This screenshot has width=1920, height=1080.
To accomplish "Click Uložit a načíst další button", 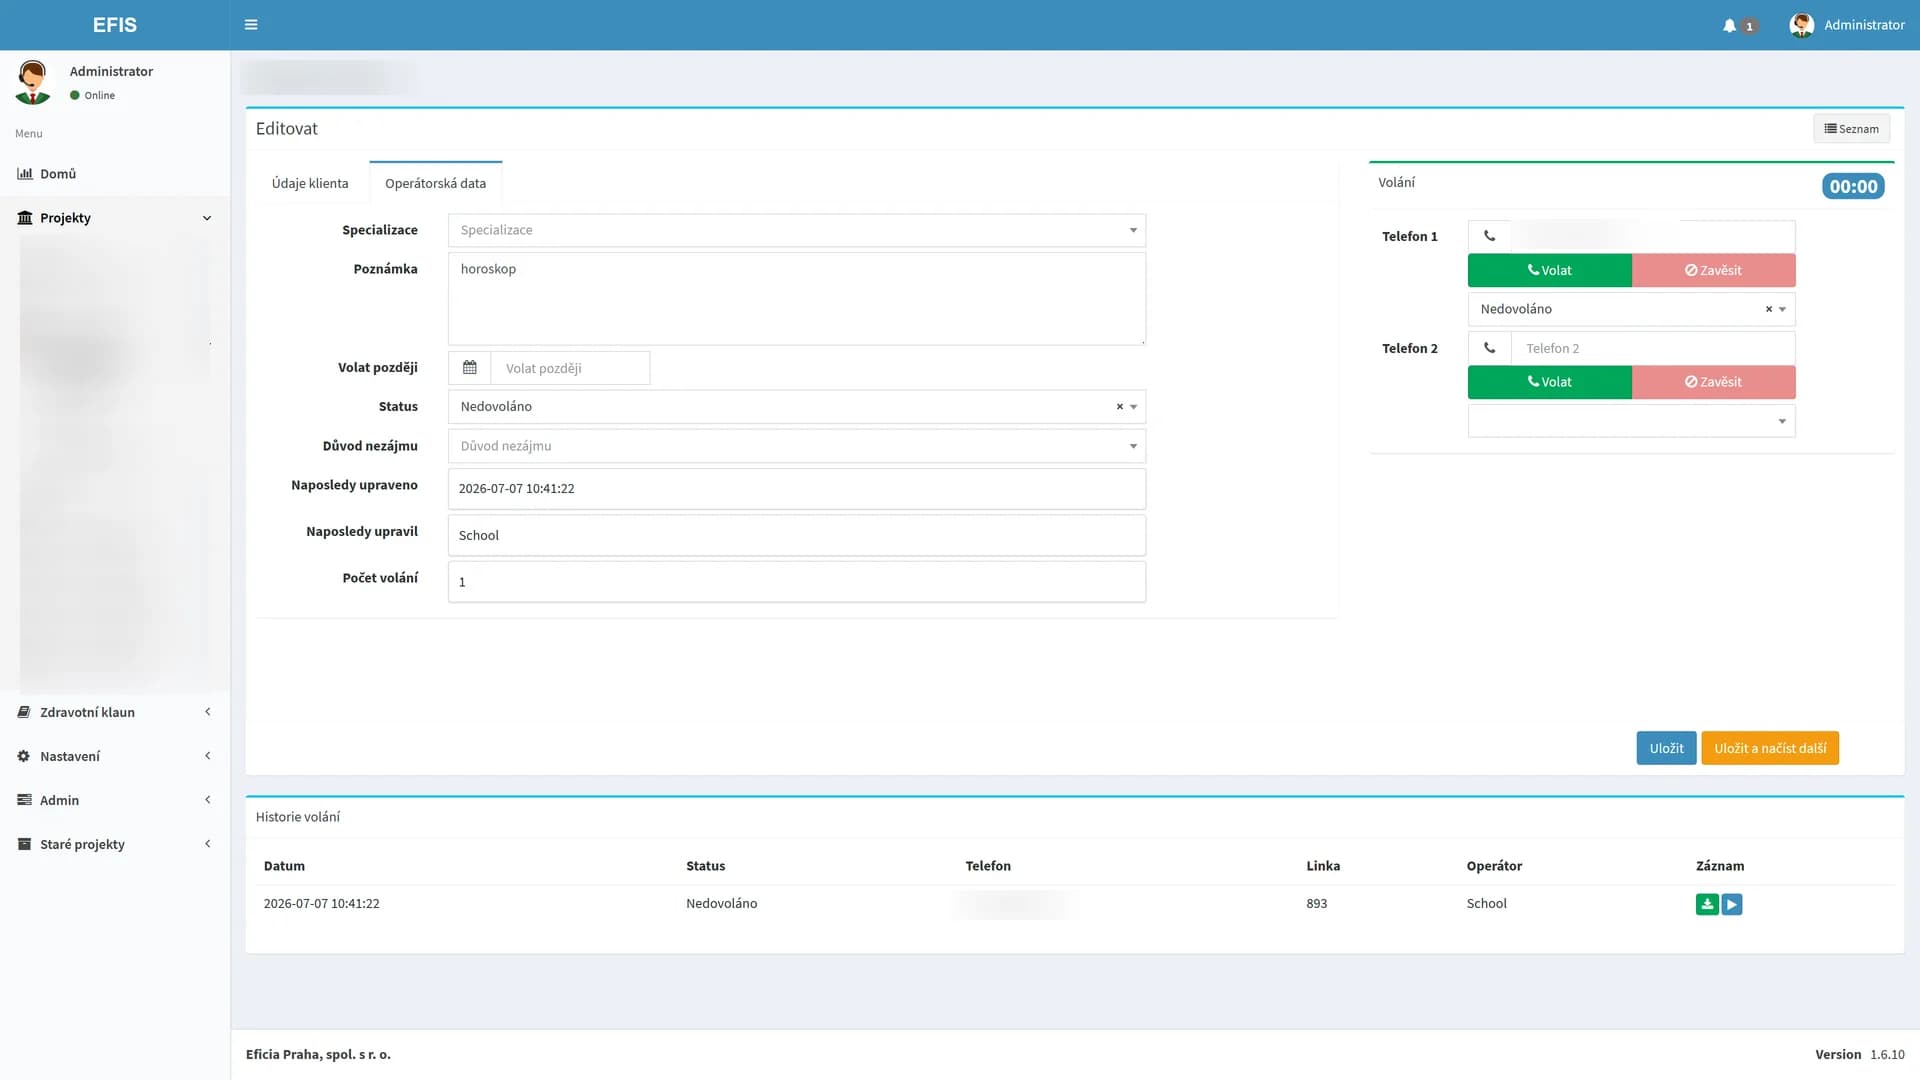I will (1769, 748).
